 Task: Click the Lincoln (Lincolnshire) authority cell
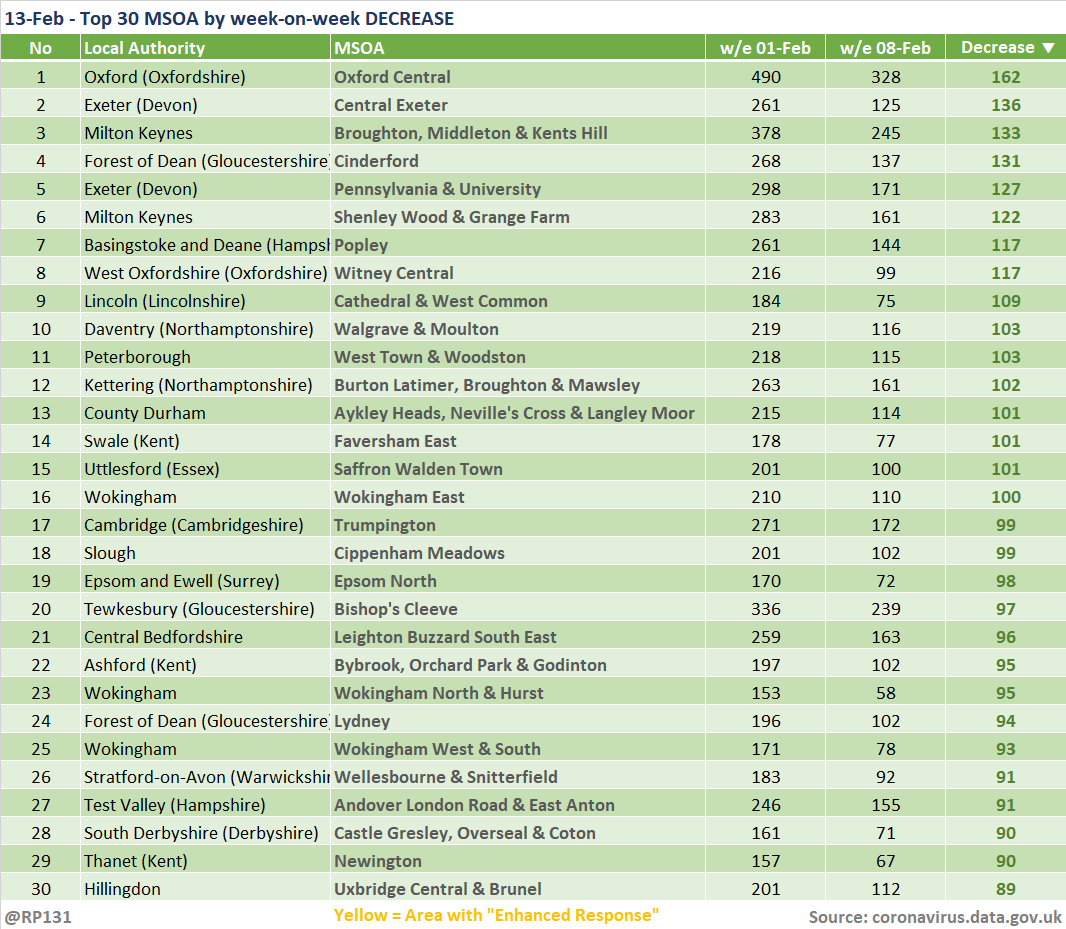[x=205, y=301]
